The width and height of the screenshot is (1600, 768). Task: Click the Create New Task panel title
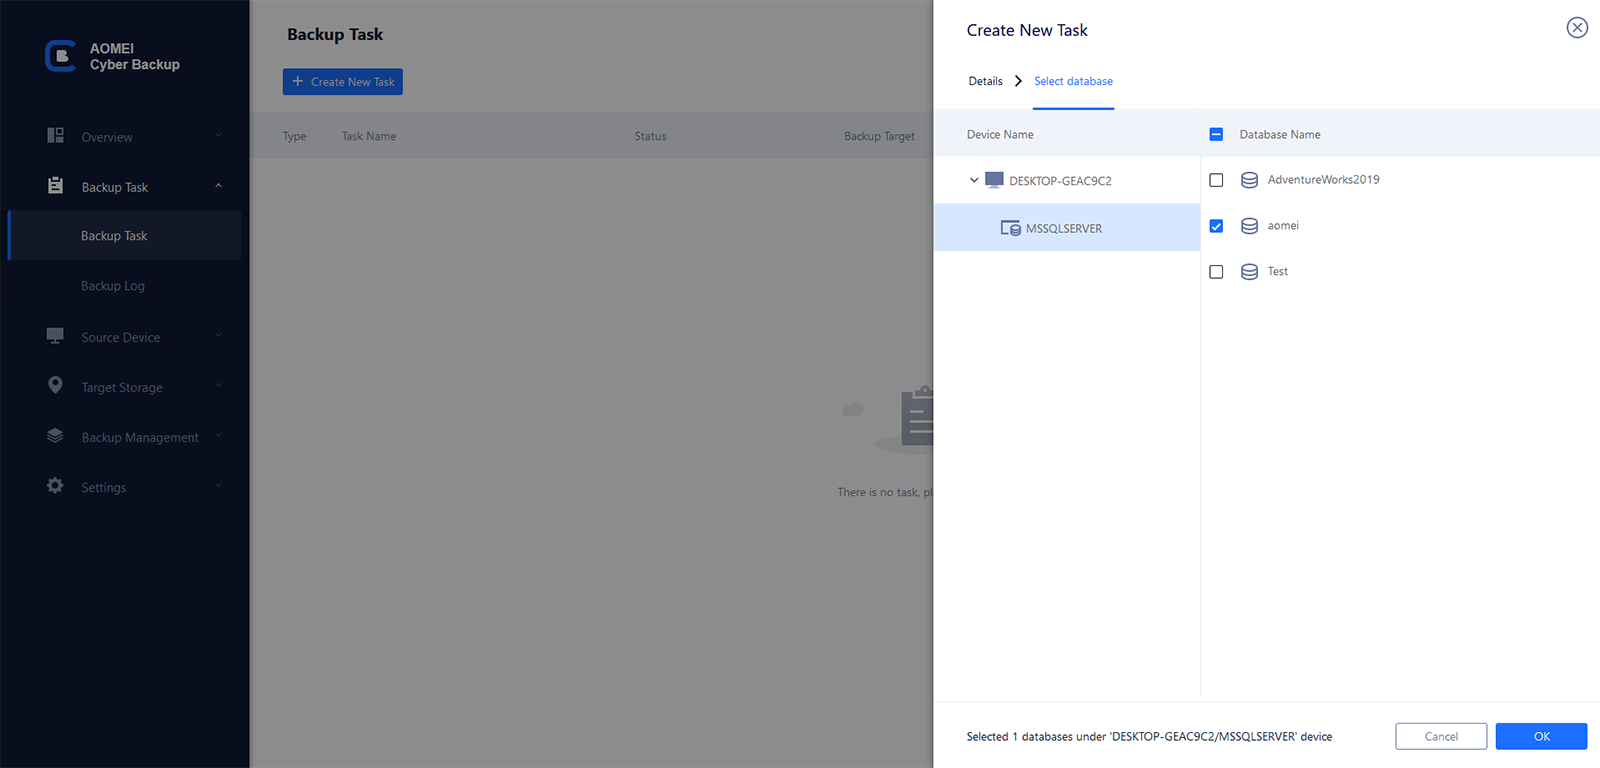click(x=1027, y=30)
